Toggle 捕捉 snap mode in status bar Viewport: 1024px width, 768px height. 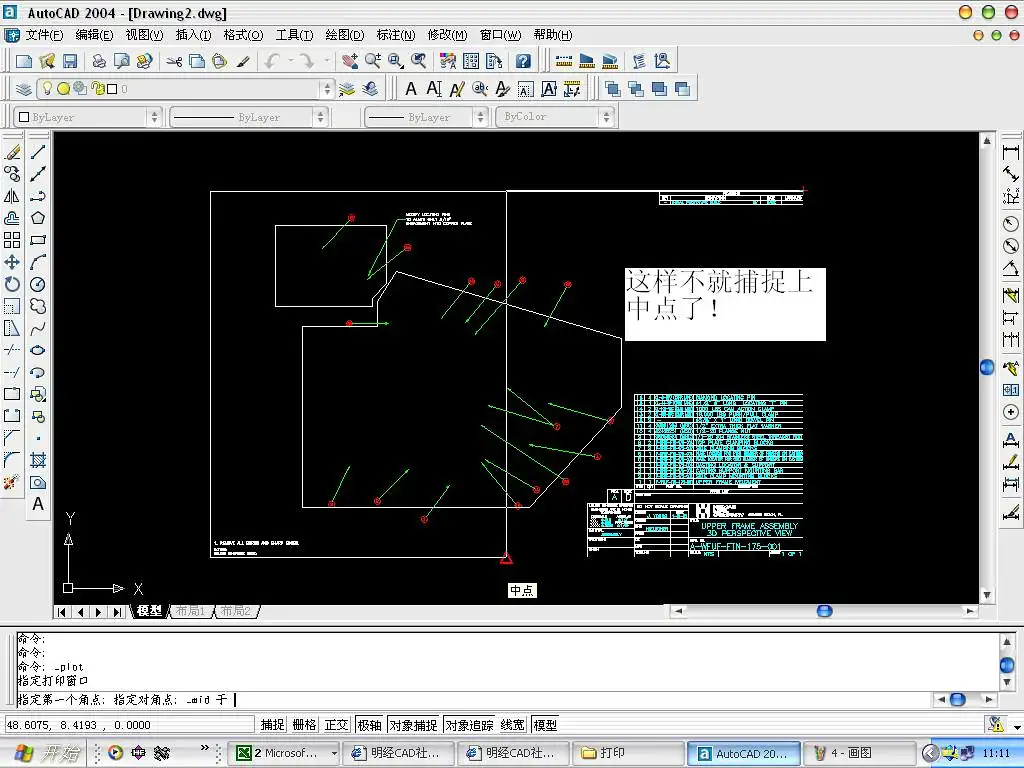[x=272, y=725]
